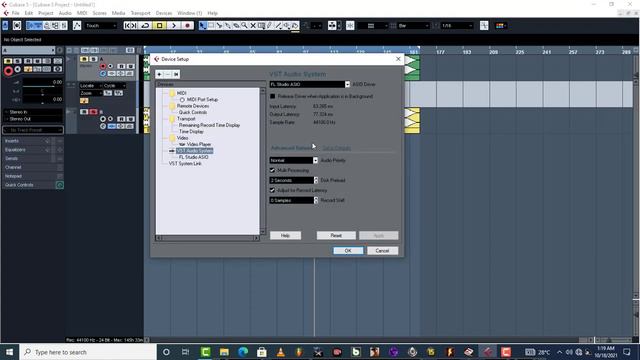Open the Devices menu
Image resolution: width=640 pixels, height=360 pixels.
[164, 13]
